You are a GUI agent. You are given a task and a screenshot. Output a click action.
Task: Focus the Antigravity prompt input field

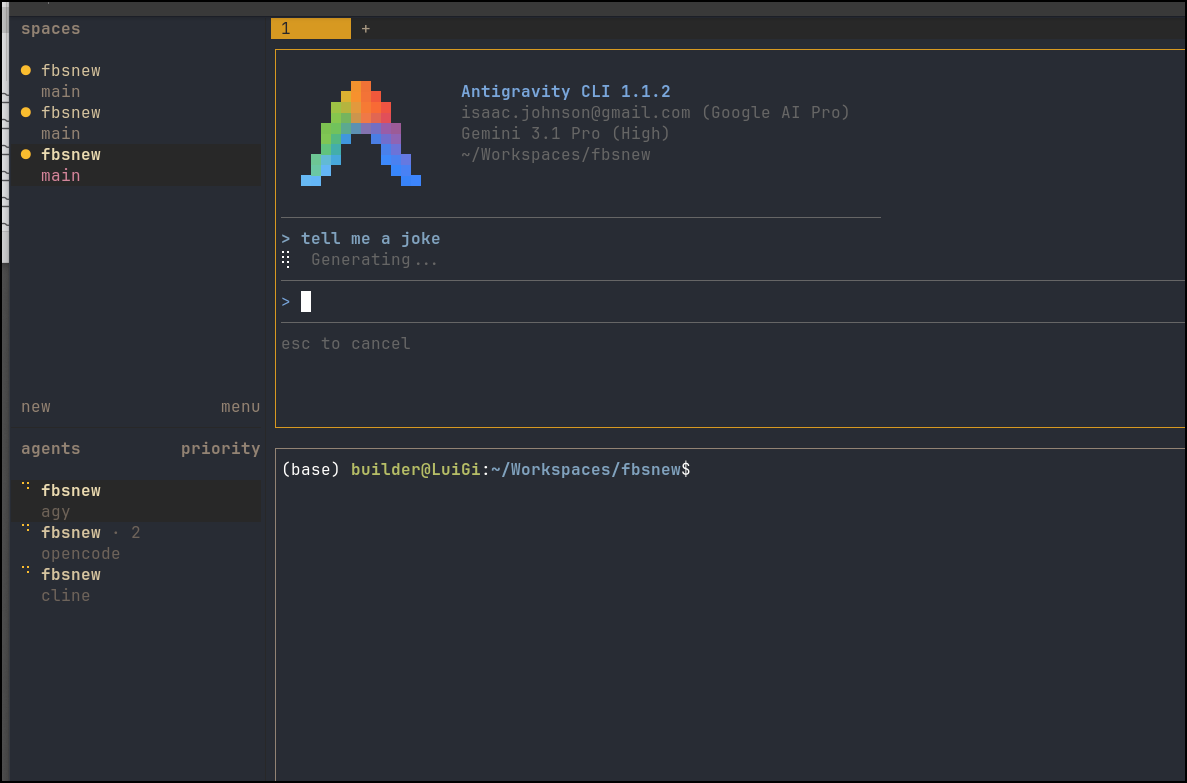click(x=732, y=301)
